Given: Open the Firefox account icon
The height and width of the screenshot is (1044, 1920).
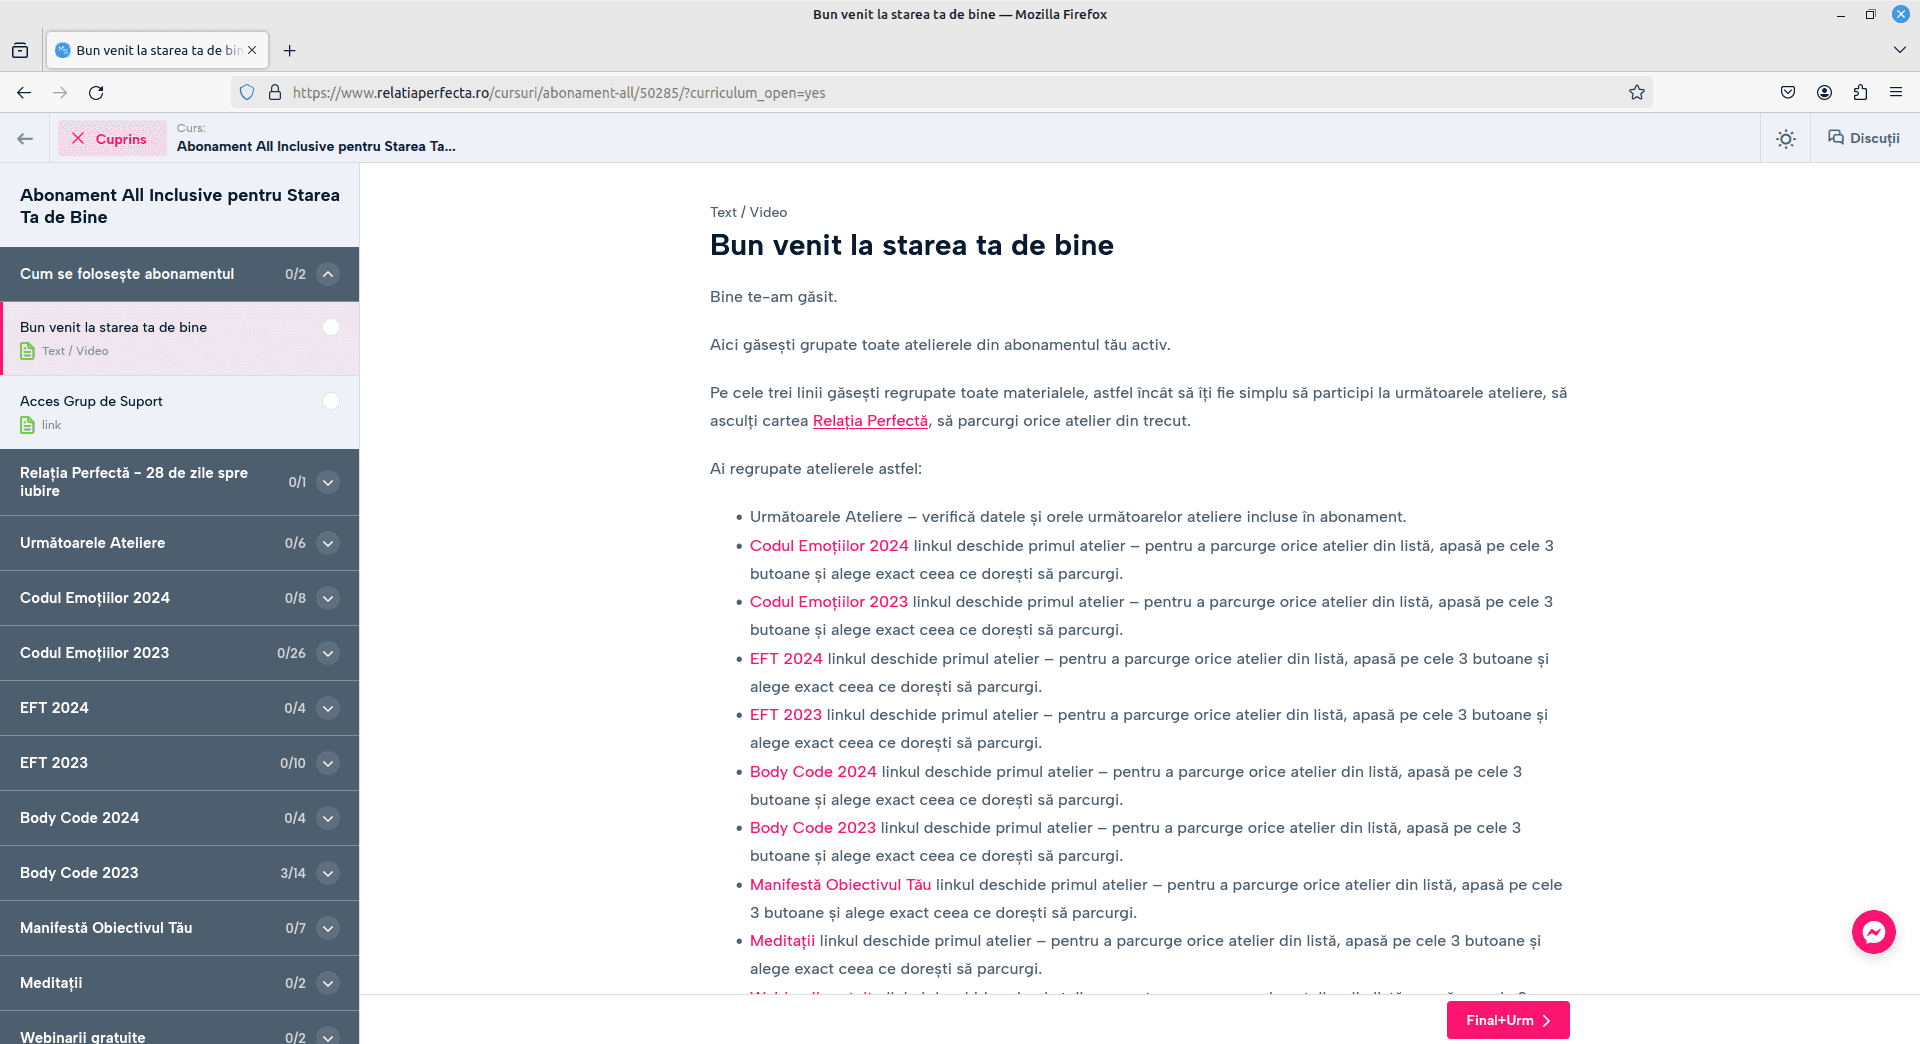Looking at the screenshot, I should (x=1824, y=92).
